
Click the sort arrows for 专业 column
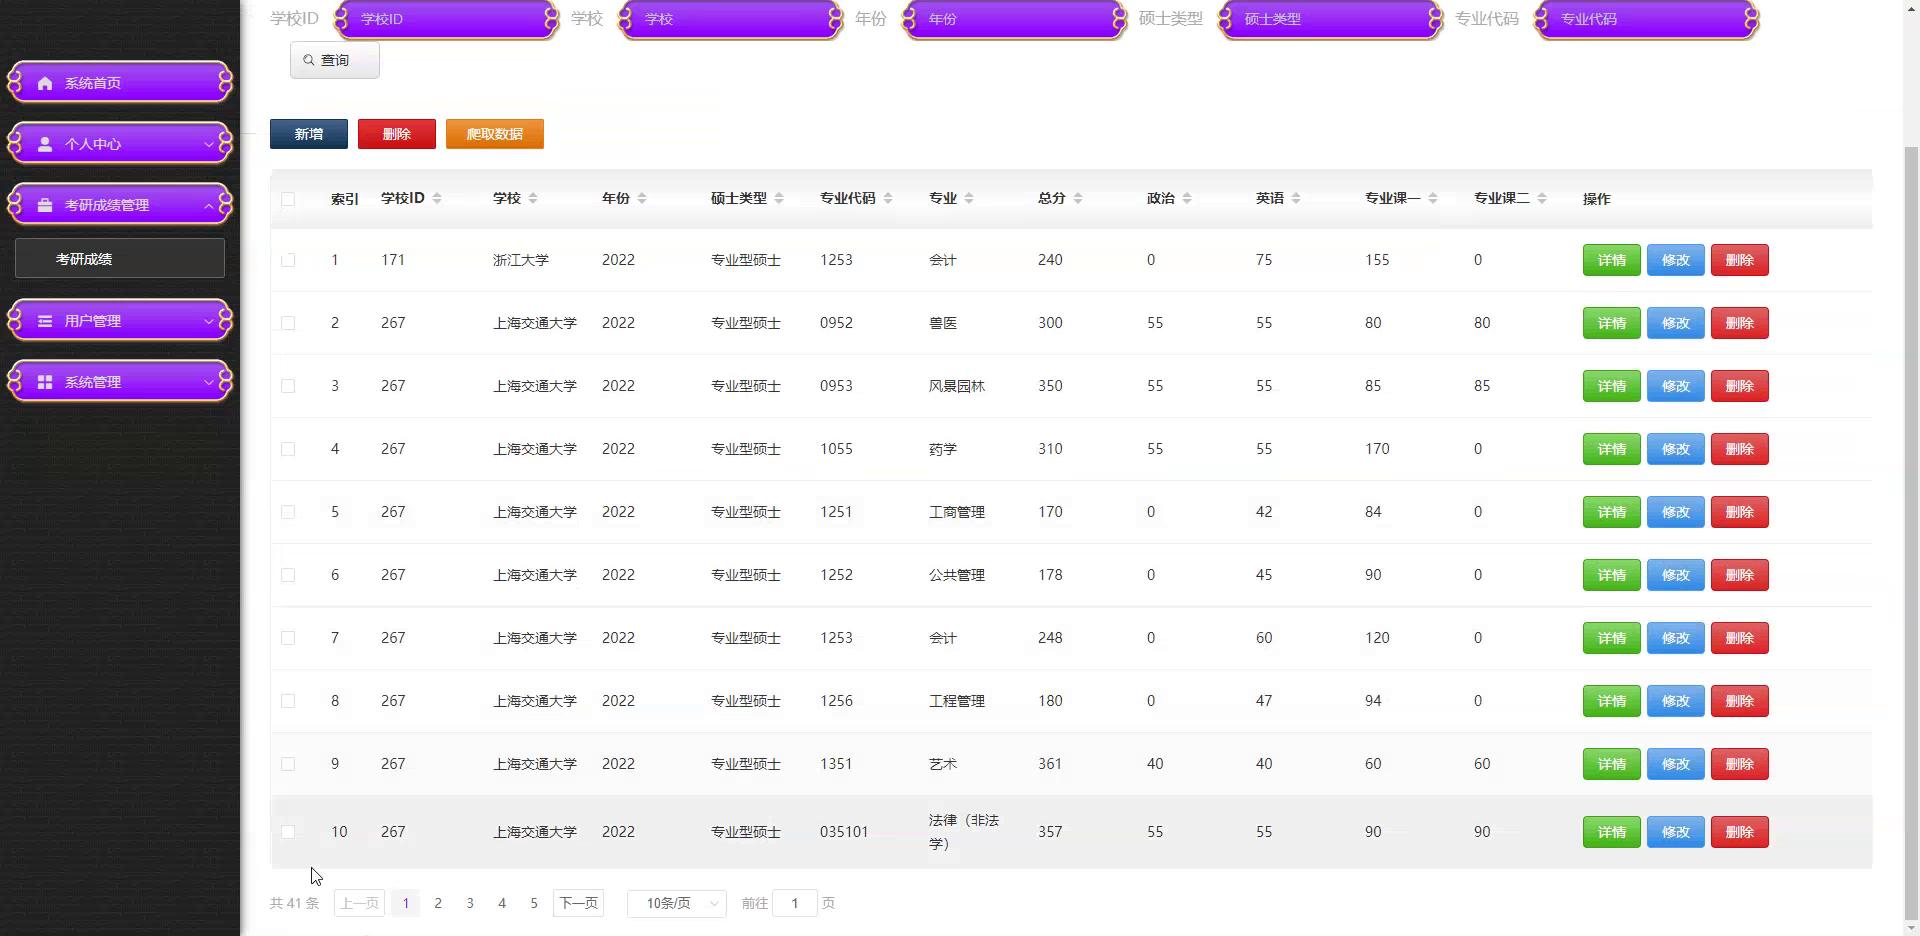(969, 198)
